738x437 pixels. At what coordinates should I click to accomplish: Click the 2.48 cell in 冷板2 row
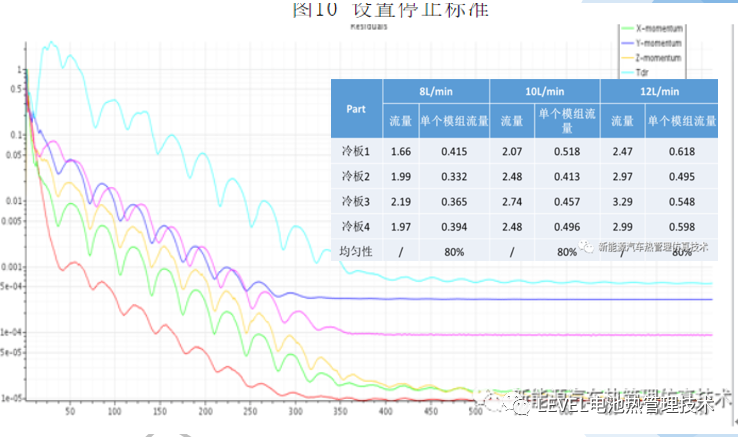click(512, 177)
